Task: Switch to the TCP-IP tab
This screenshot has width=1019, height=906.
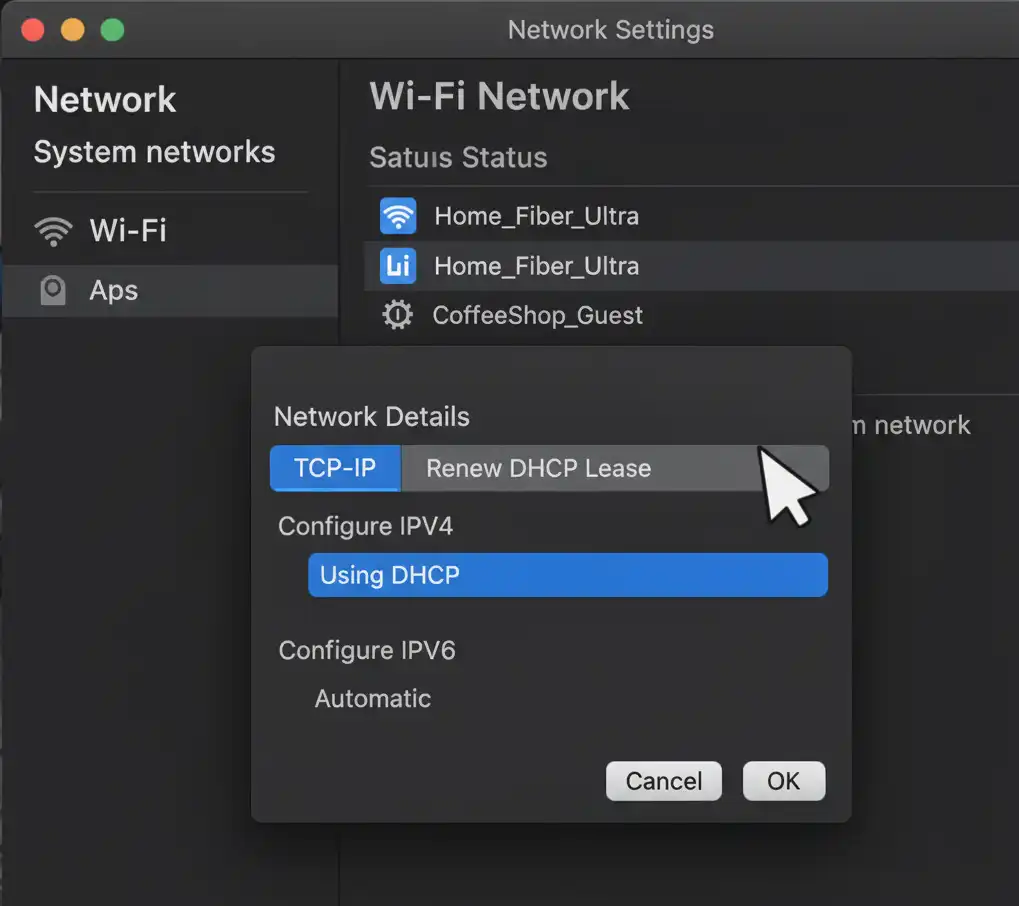Action: [x=335, y=468]
